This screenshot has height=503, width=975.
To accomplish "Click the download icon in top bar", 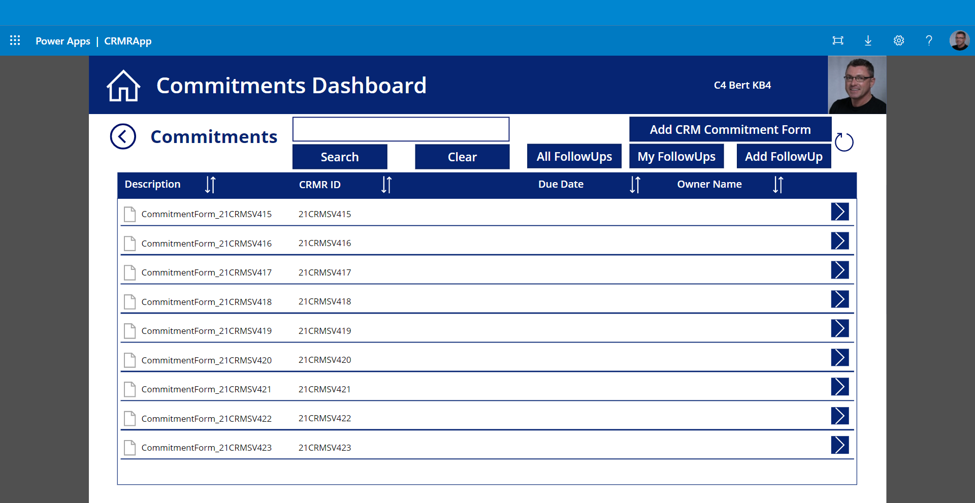I will 868,41.
